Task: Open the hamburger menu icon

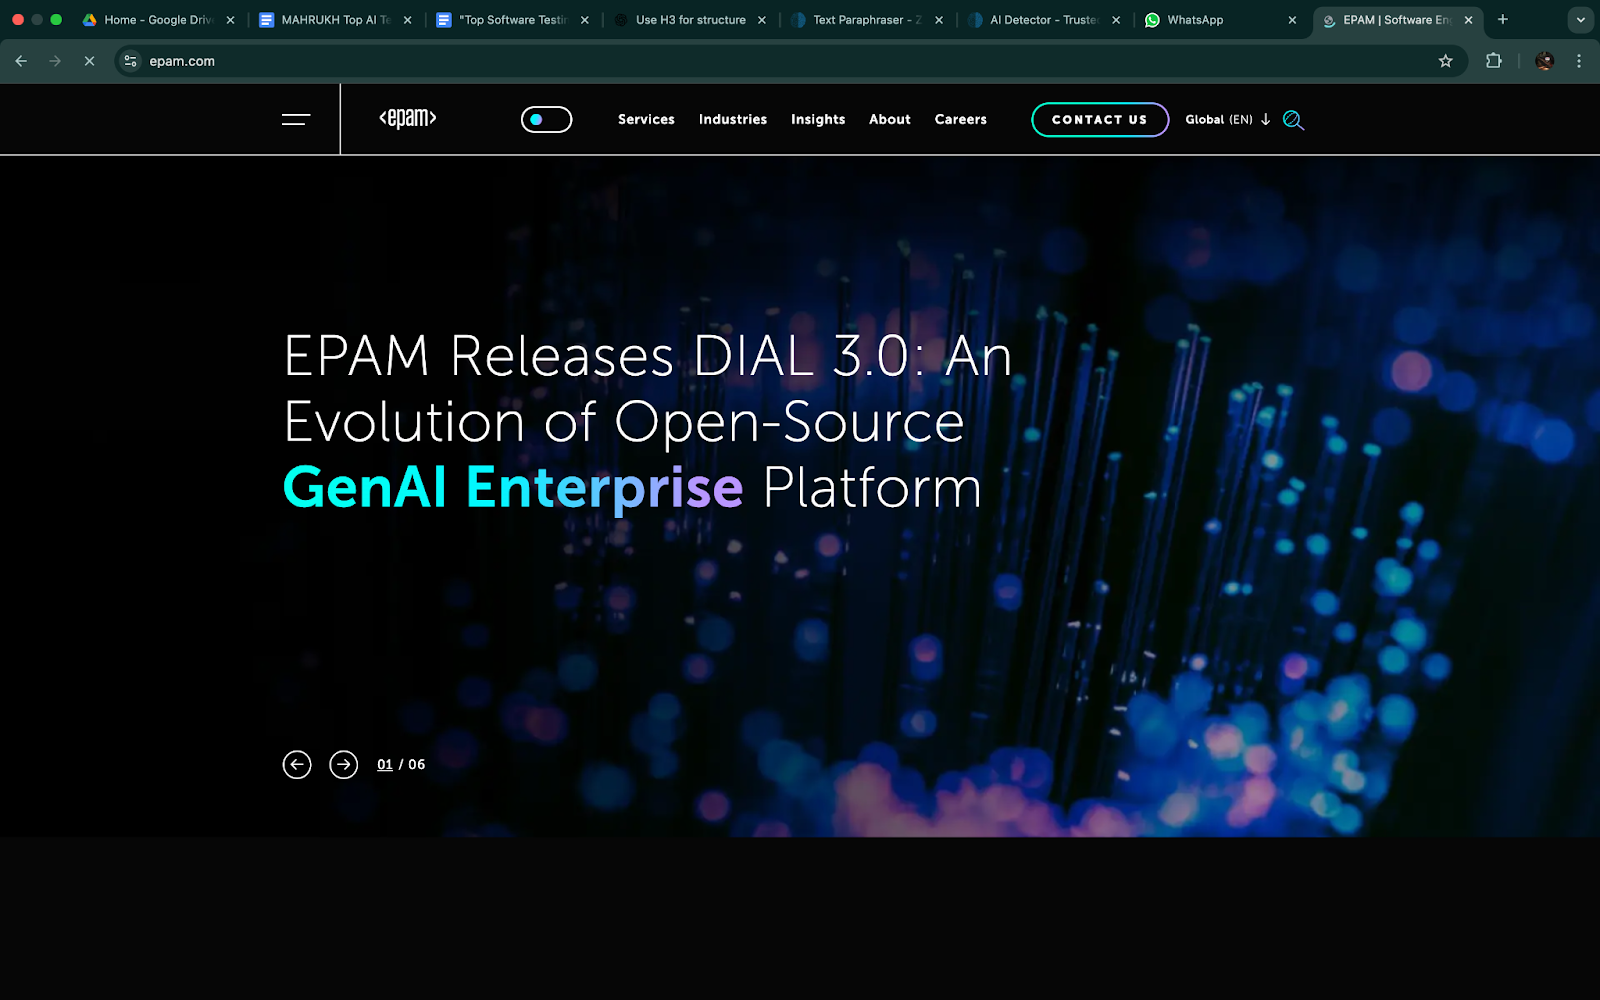Action: (x=296, y=120)
